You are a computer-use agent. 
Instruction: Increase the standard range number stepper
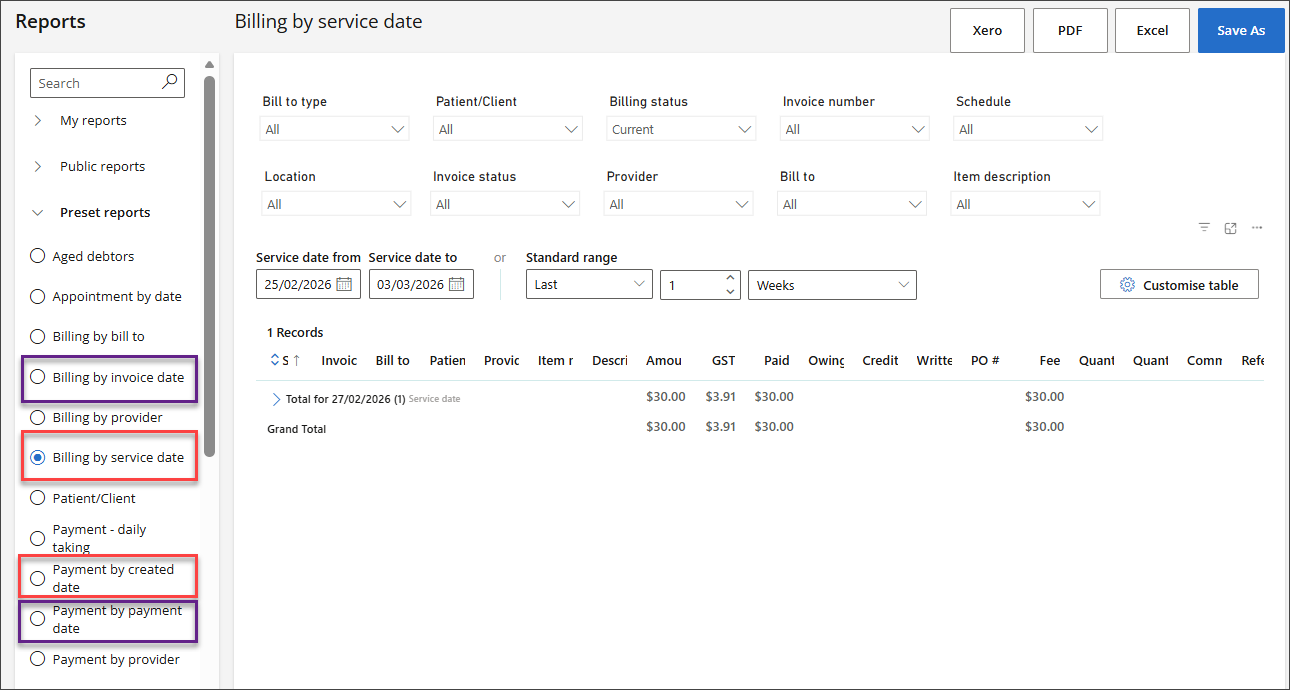[x=730, y=278]
